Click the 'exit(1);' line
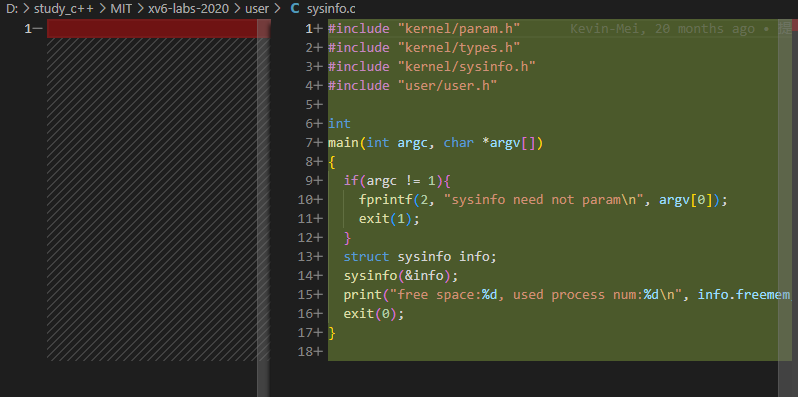 [x=389, y=219]
